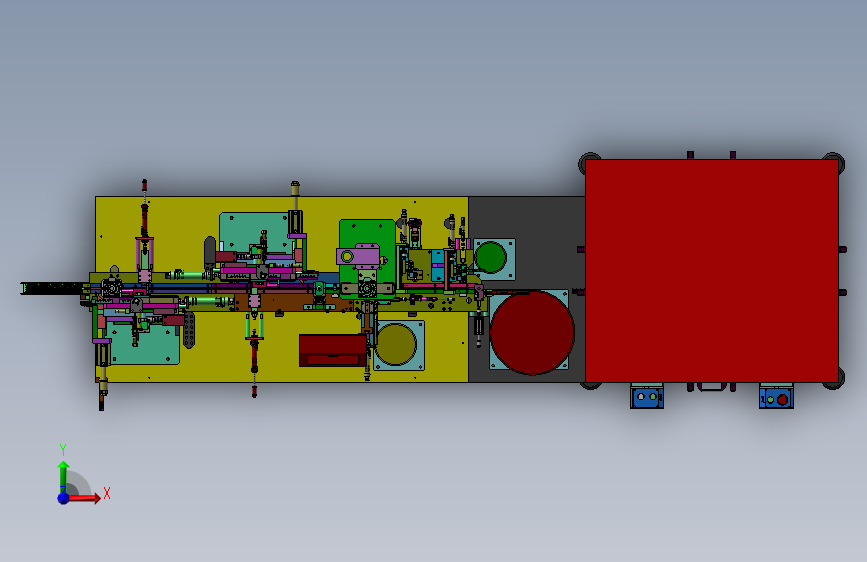Select the green disc in the cyan plate
The width and height of the screenshot is (867, 562).
pyautogui.click(x=490, y=258)
